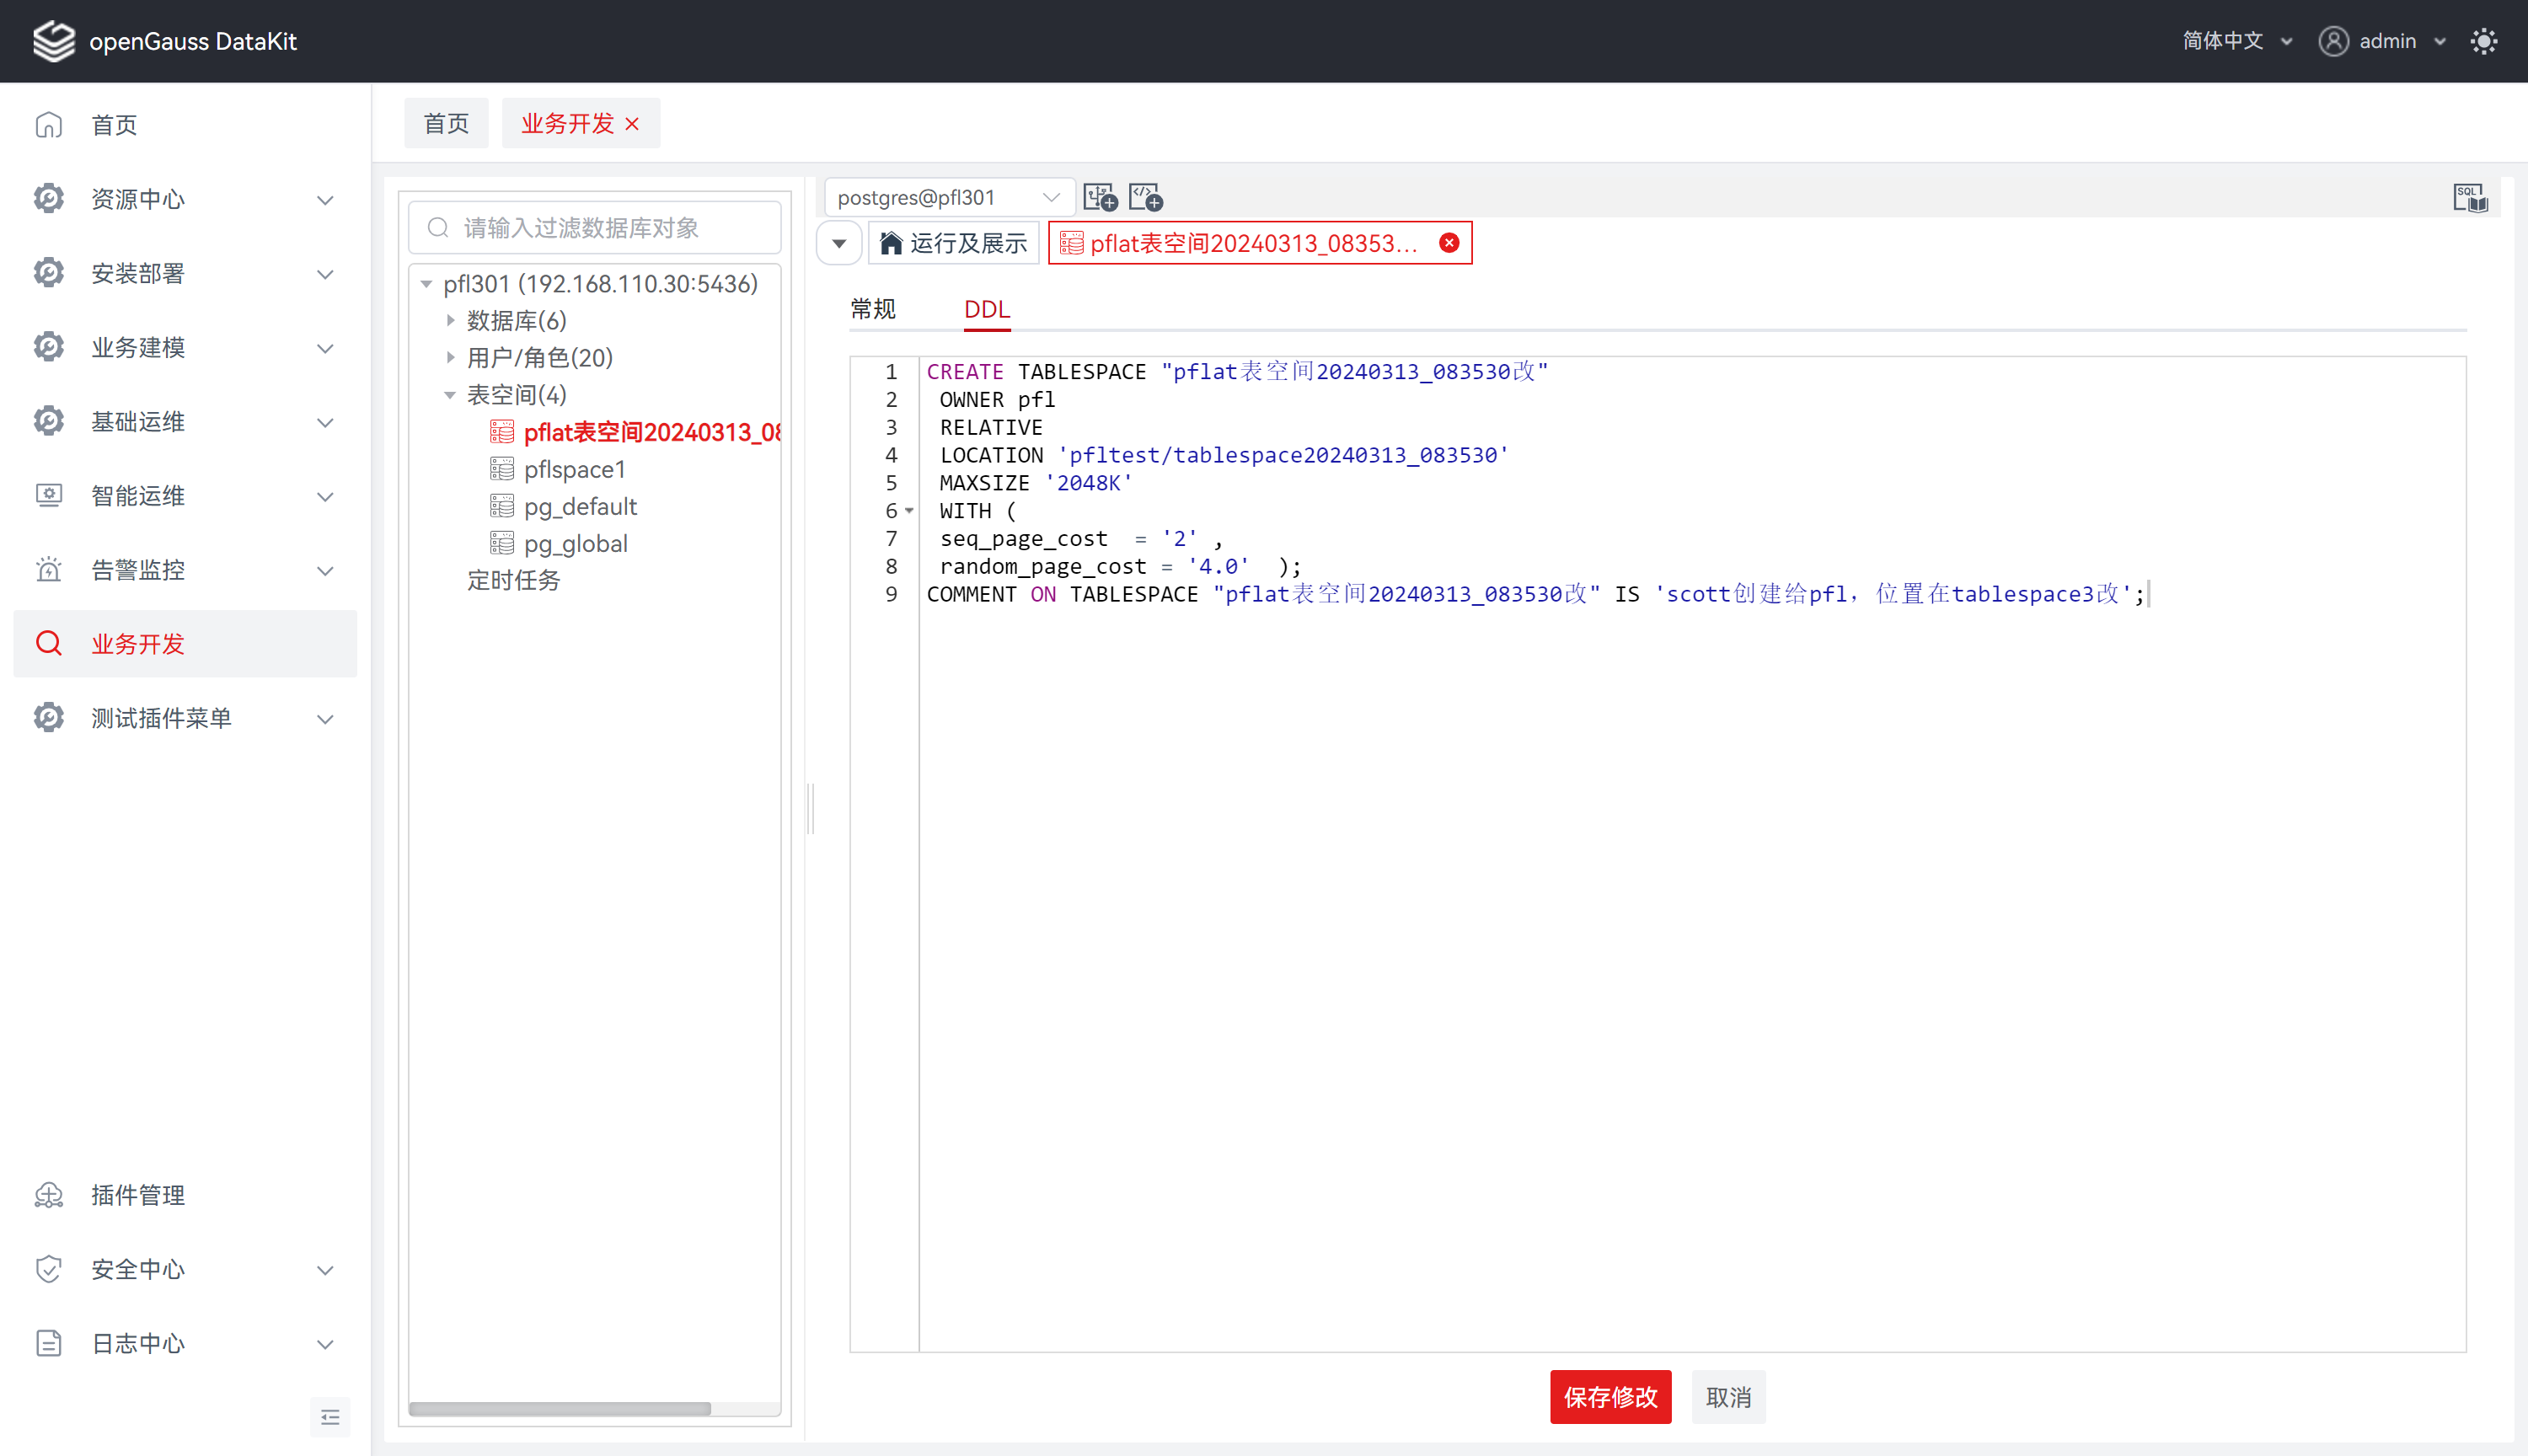Screen dimensions: 2528x1456
Task: Select the 定时任务 tree item
Action: (513, 580)
